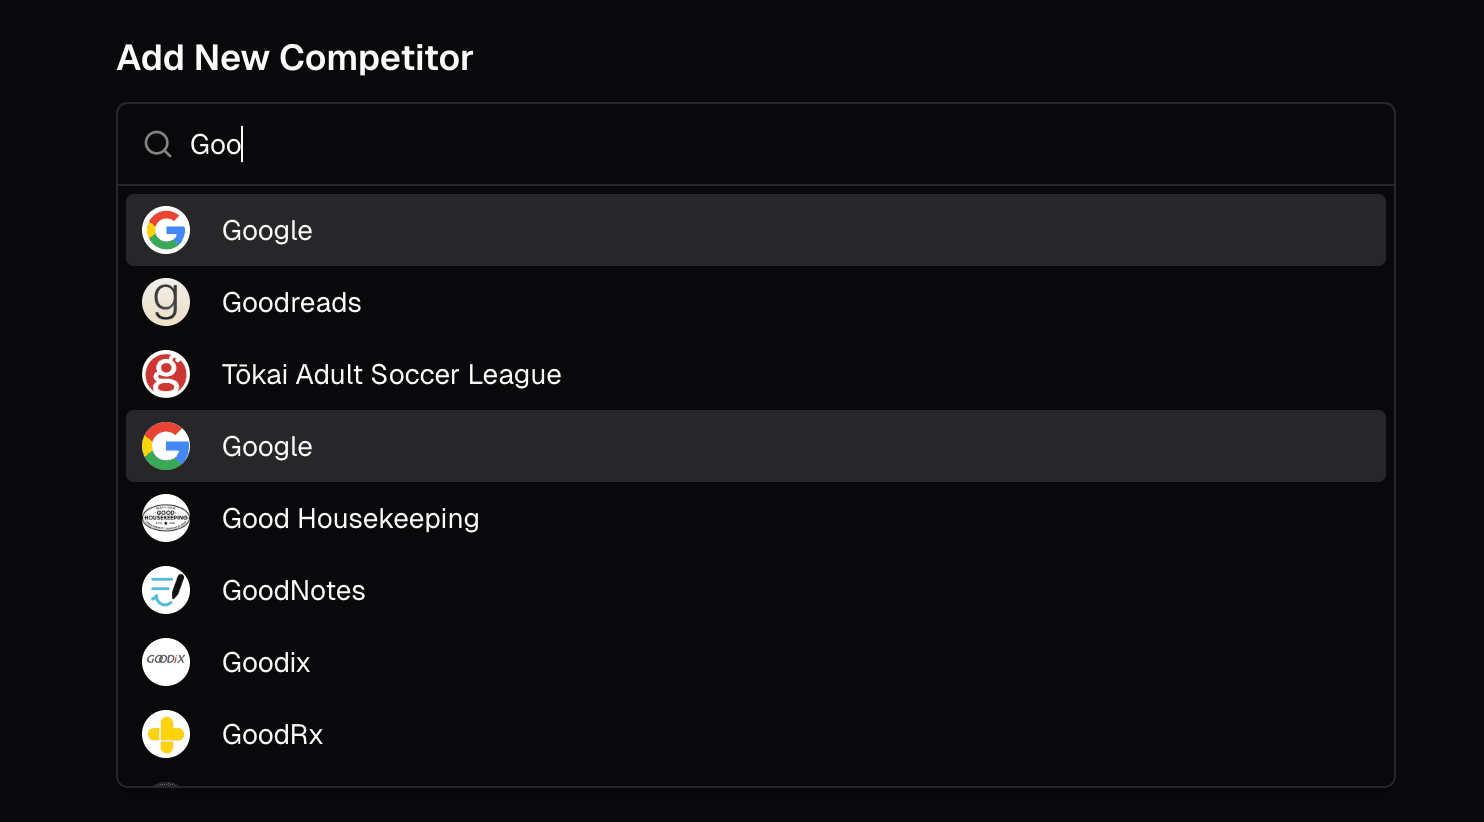Click the Goodix logo icon
Viewport: 1484px width, 822px height.
(166, 662)
